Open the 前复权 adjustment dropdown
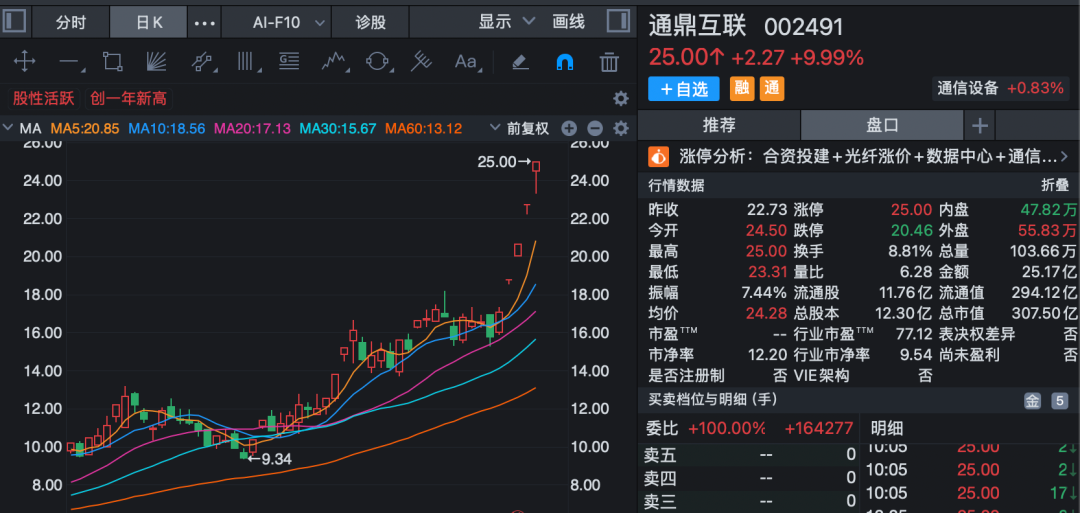This screenshot has height=513, width=1080. coord(519,128)
